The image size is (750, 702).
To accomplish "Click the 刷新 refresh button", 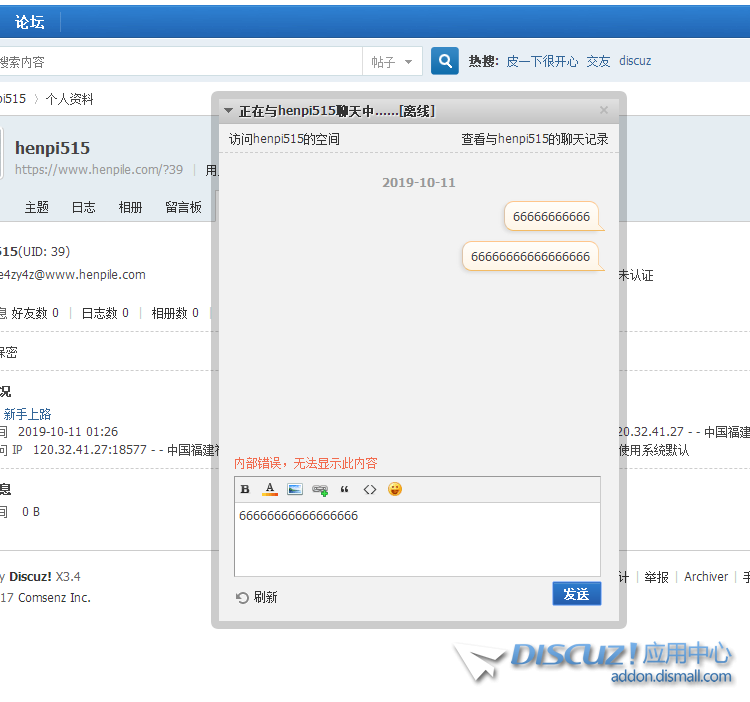I will coord(257,597).
